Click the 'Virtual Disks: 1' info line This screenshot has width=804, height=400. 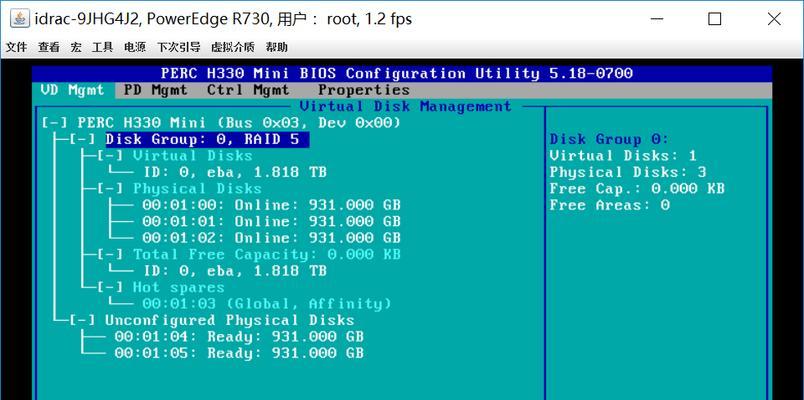click(x=623, y=156)
